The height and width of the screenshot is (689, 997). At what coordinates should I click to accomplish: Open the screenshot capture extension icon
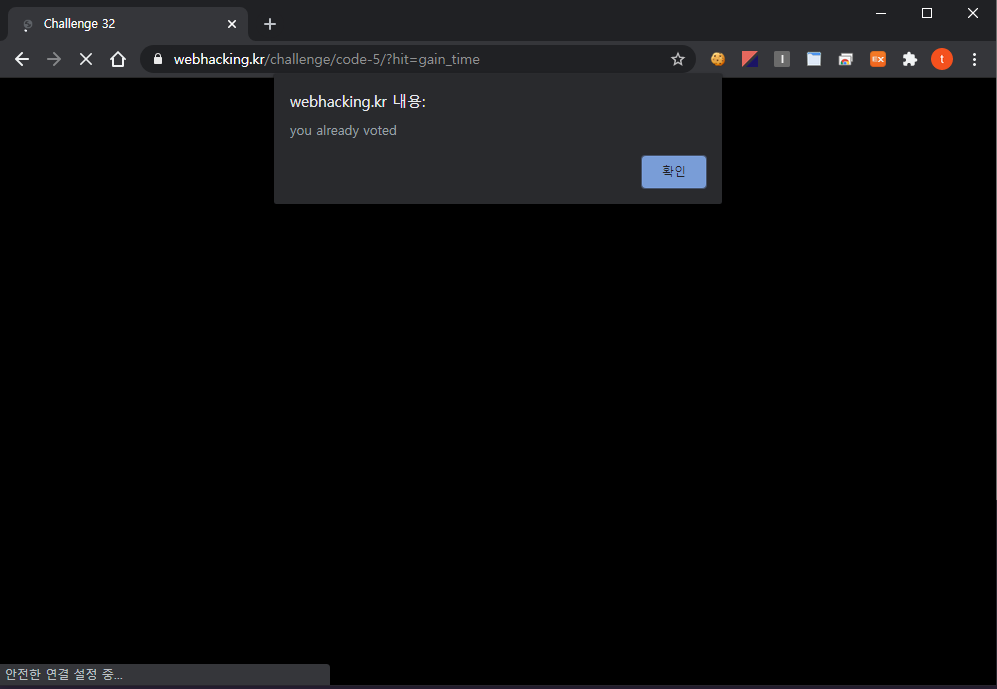[x=845, y=59]
